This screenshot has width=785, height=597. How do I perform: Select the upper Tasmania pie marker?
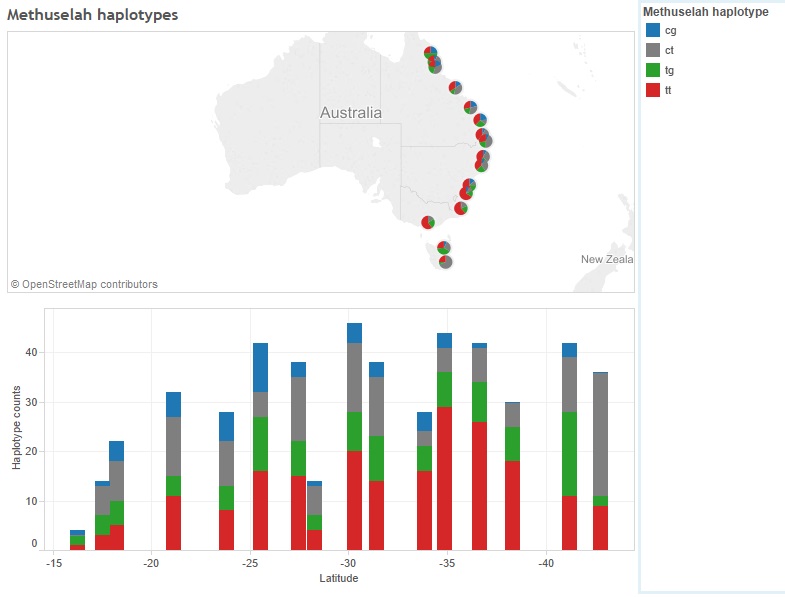(444, 248)
